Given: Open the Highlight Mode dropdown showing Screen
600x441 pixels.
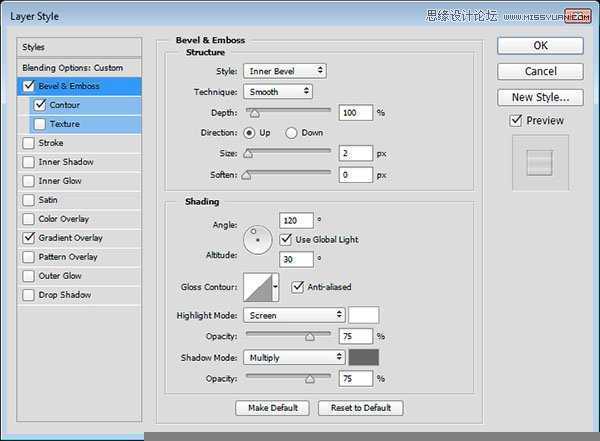Looking at the screenshot, I should coord(294,315).
